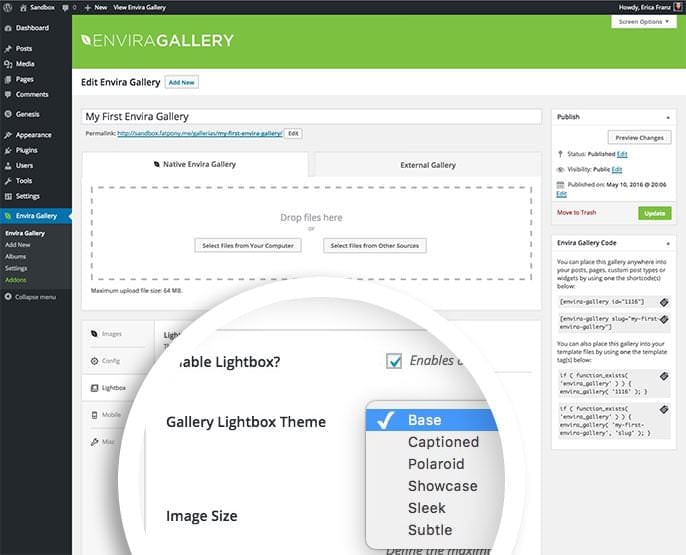Expand the Screen Options dropdown
The image size is (686, 555).
[x=643, y=21]
